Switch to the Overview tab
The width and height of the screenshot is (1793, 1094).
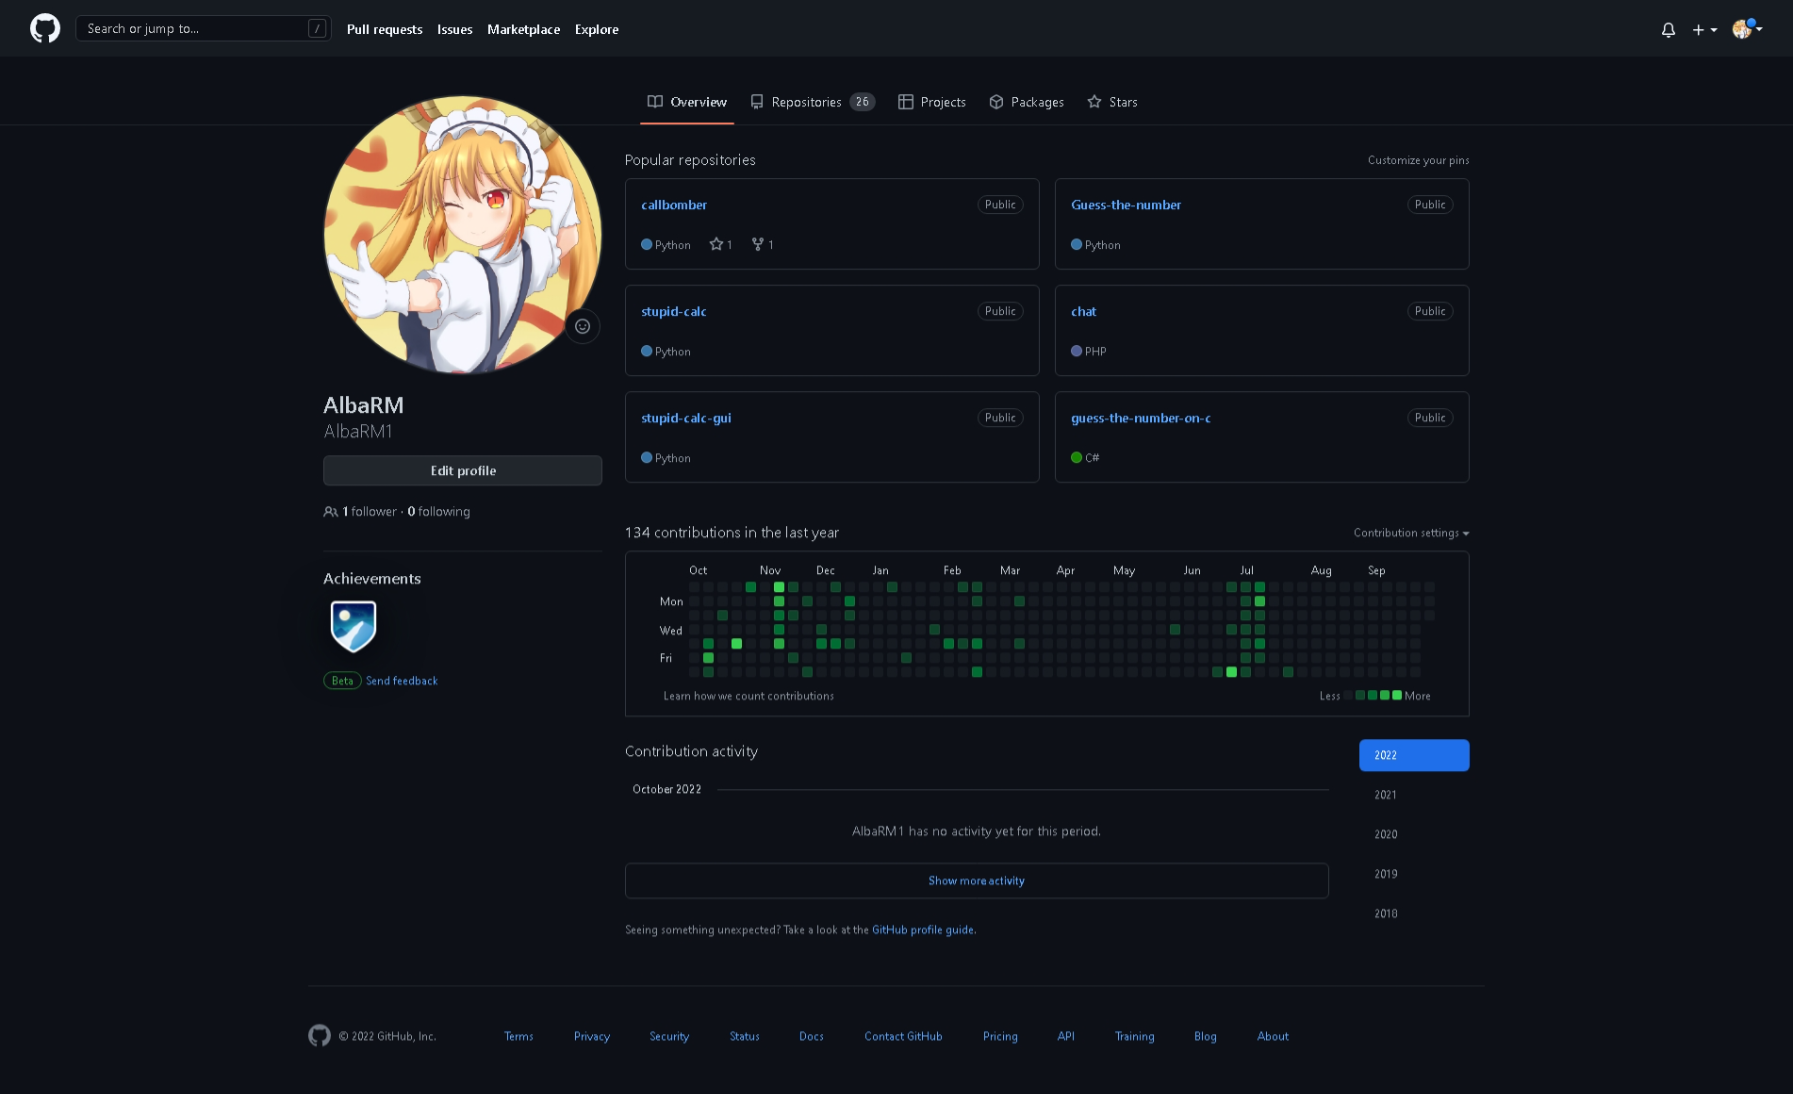(x=687, y=102)
